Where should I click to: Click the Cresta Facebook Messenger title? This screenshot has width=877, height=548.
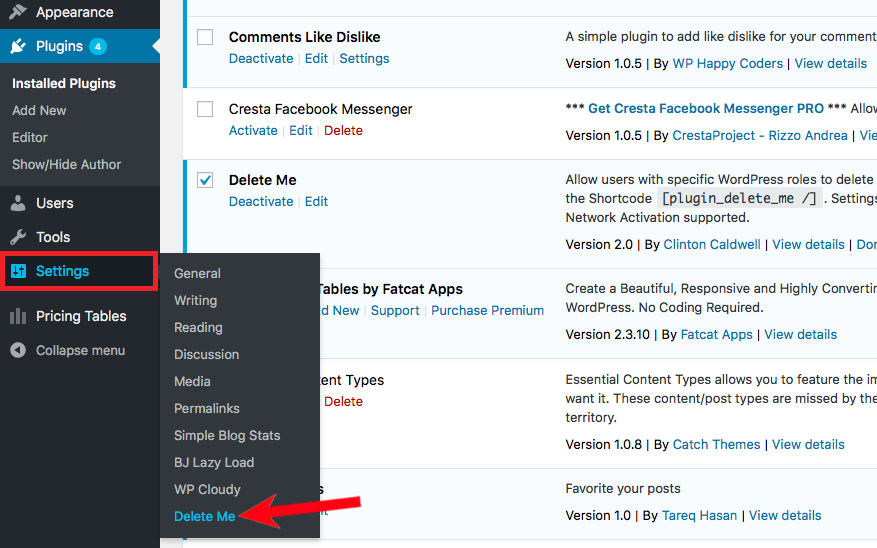click(320, 109)
